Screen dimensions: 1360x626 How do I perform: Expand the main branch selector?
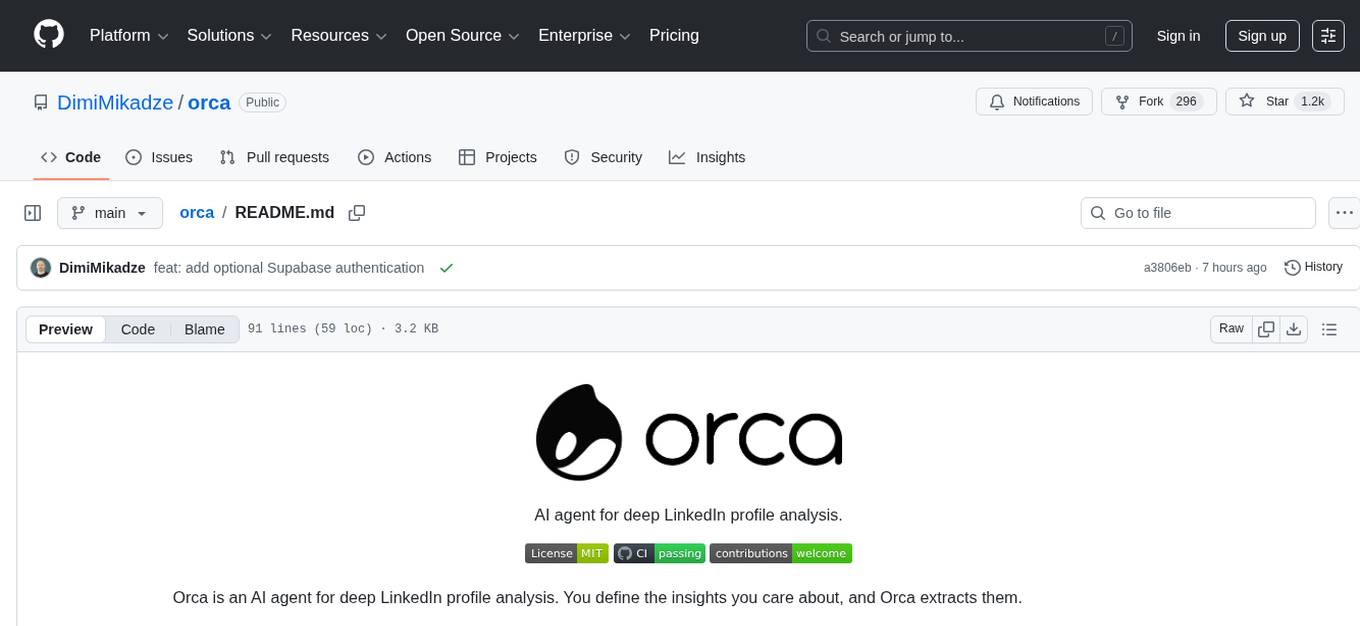click(110, 212)
